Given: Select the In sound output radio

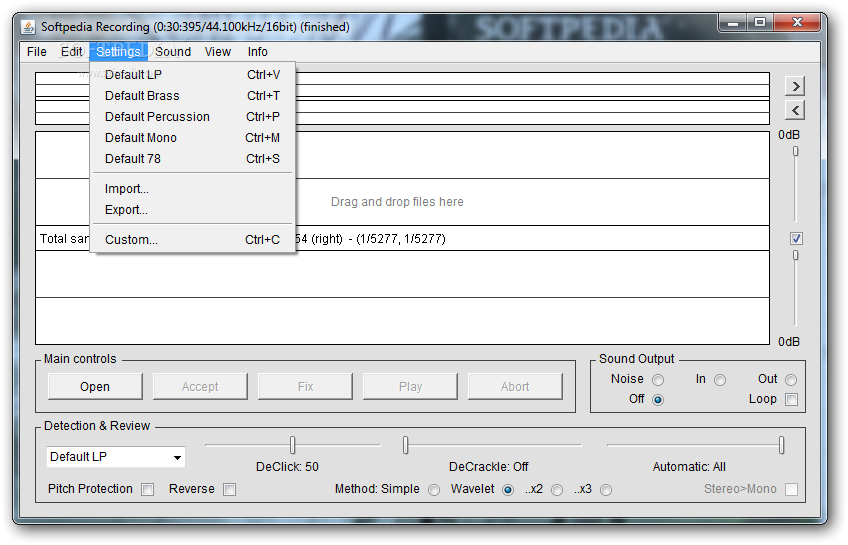Looking at the screenshot, I should tap(720, 380).
